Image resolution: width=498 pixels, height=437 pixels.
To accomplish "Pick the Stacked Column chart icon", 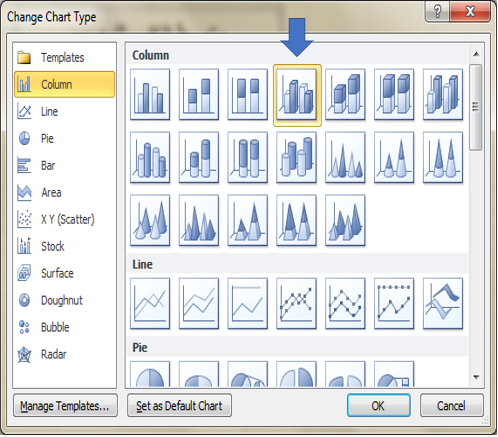I will click(x=199, y=95).
